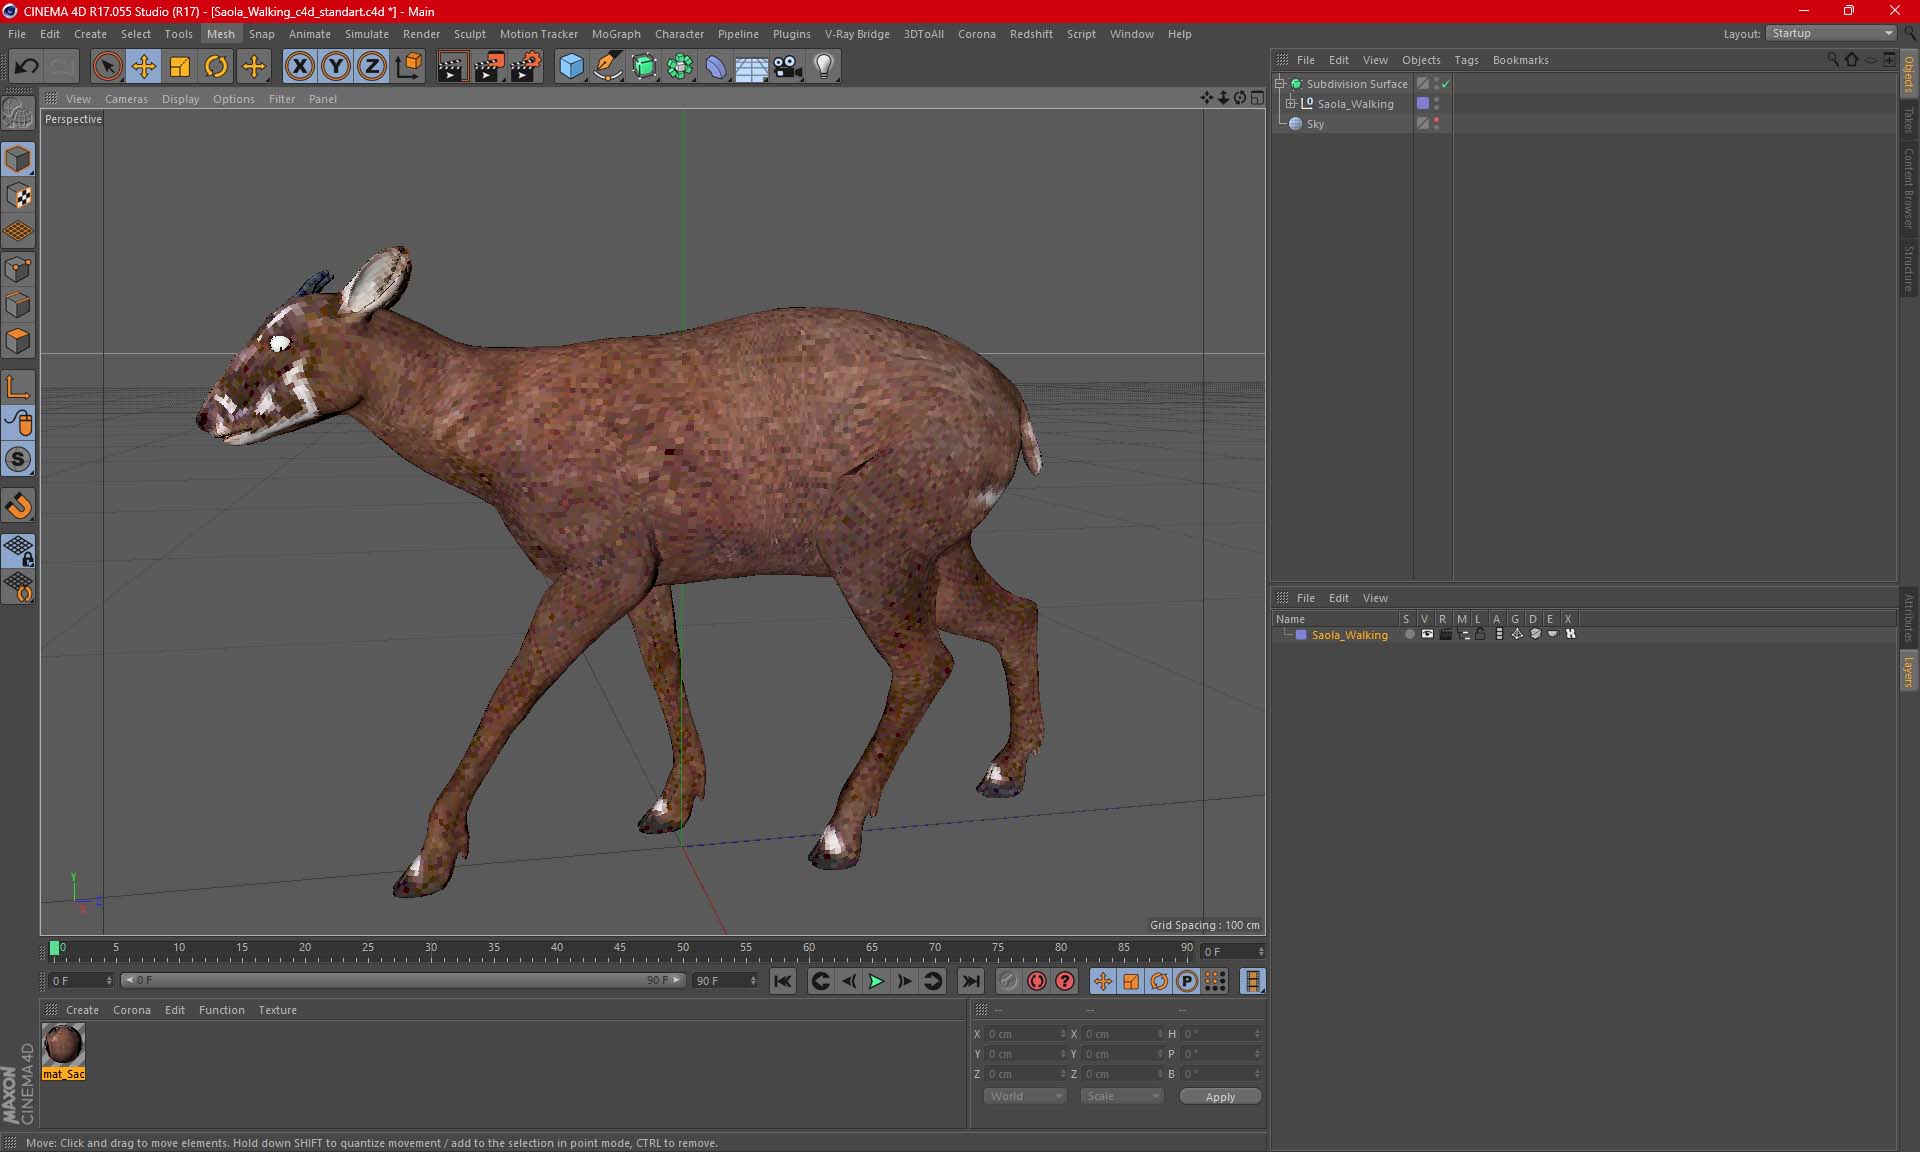Open the spline Pen tool
Image resolution: width=1920 pixels, height=1152 pixels.
coord(607,67)
